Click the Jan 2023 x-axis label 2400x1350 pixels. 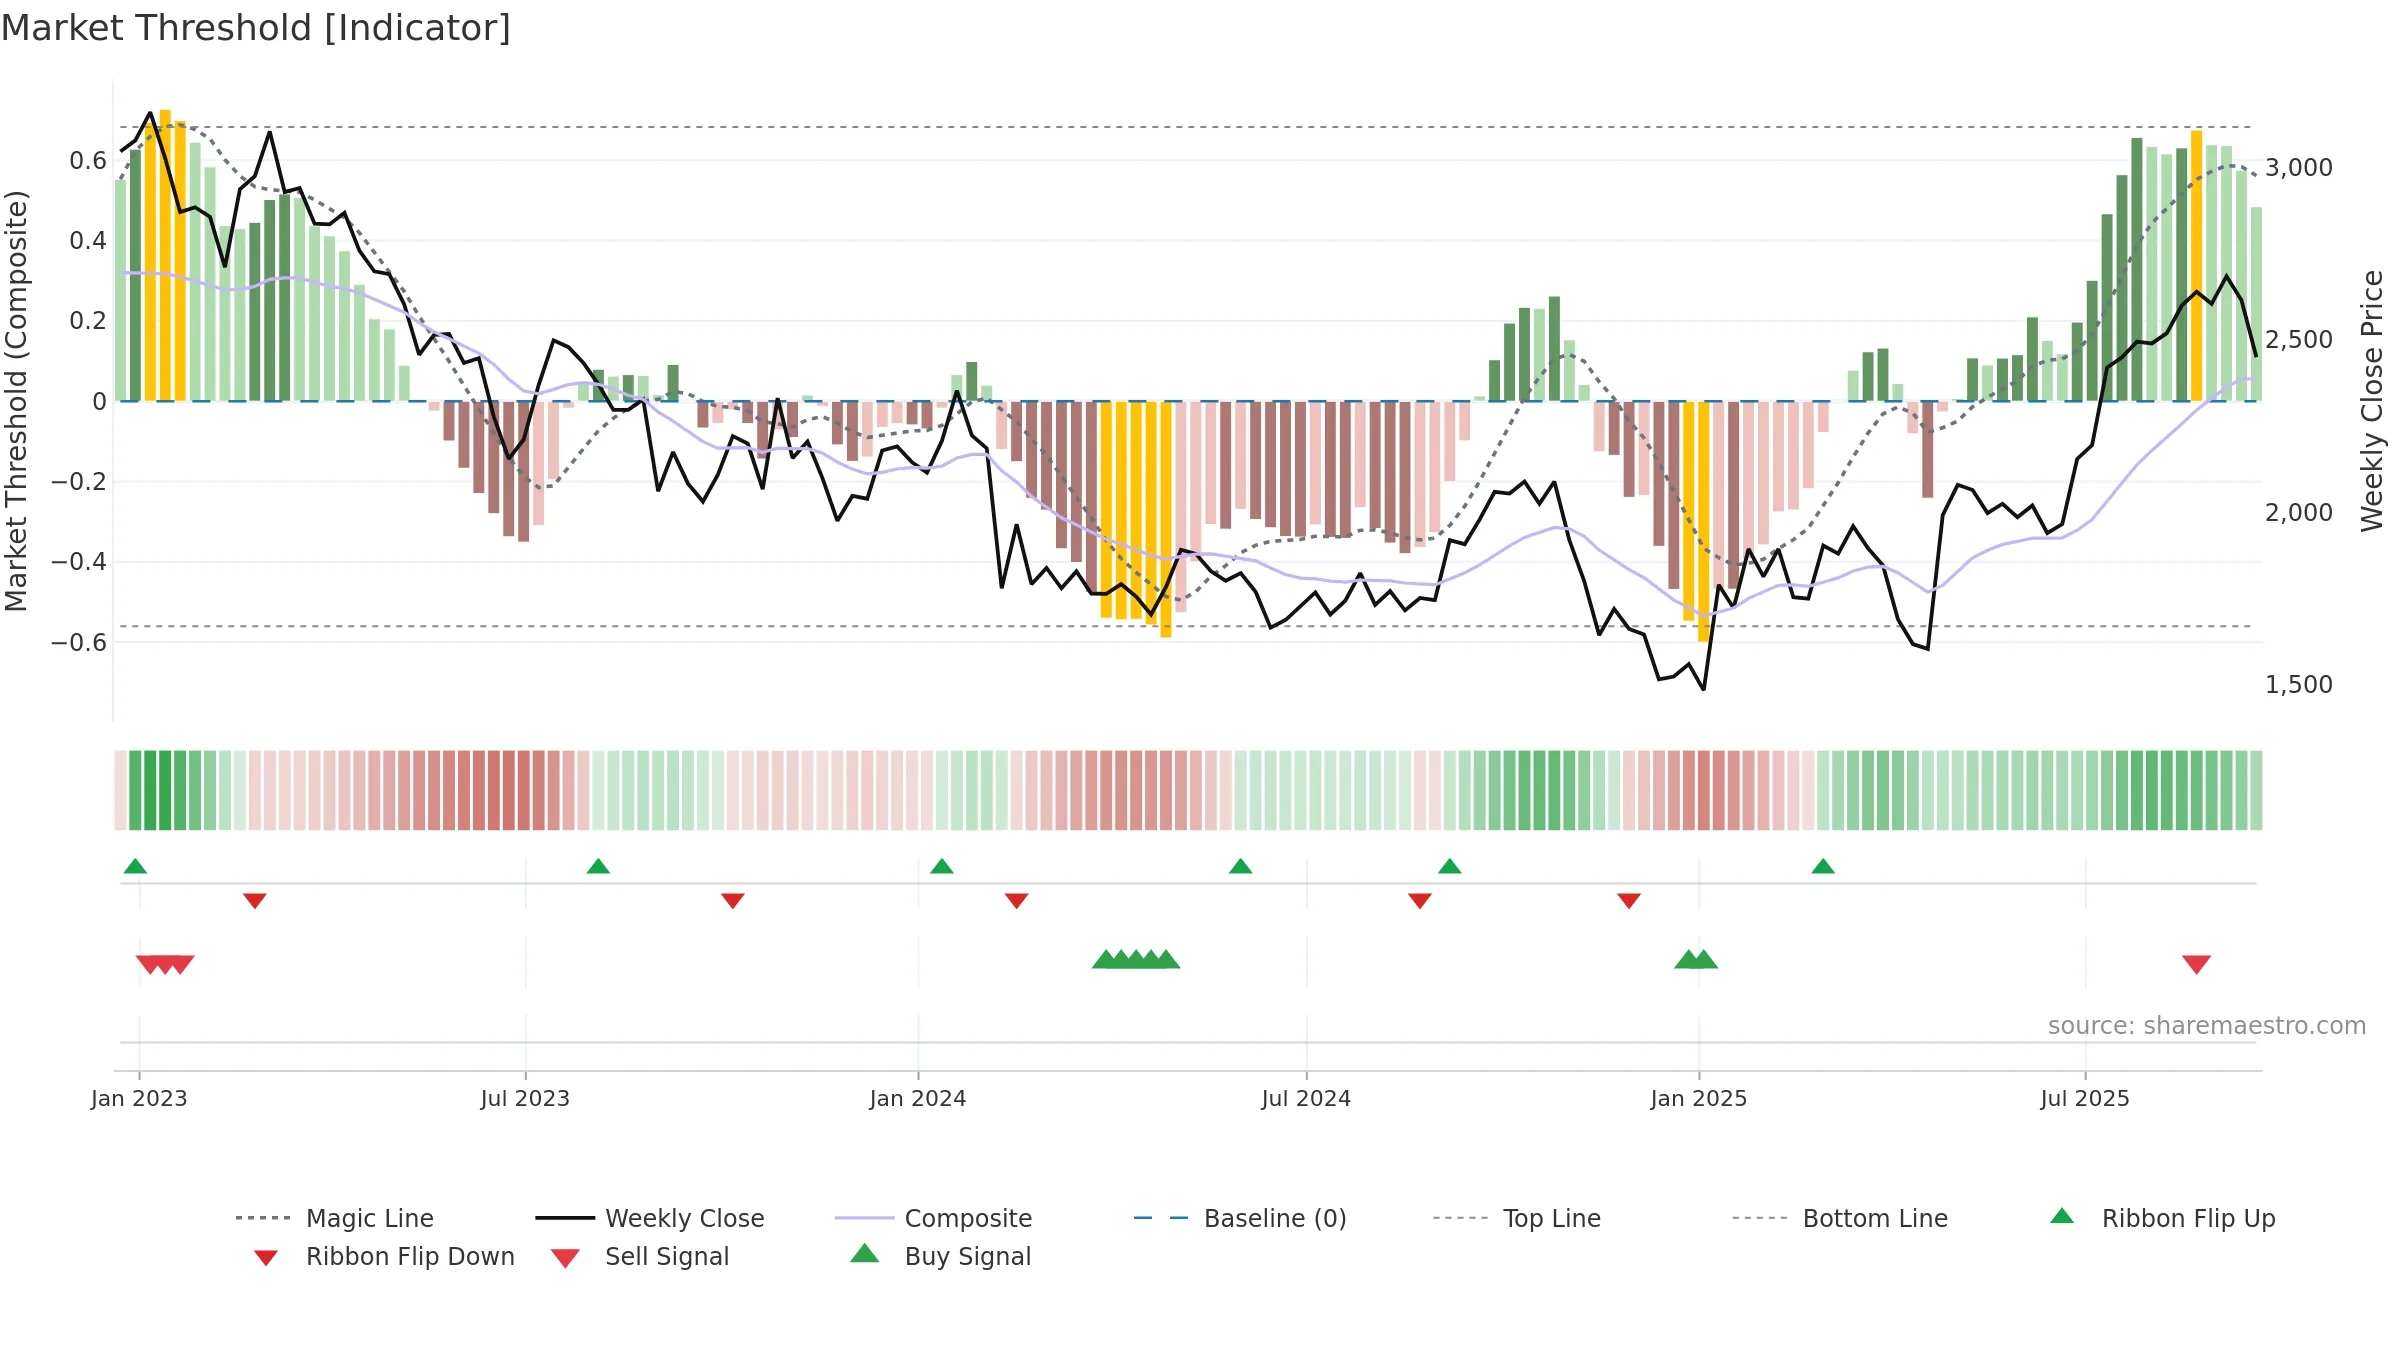pos(139,1099)
